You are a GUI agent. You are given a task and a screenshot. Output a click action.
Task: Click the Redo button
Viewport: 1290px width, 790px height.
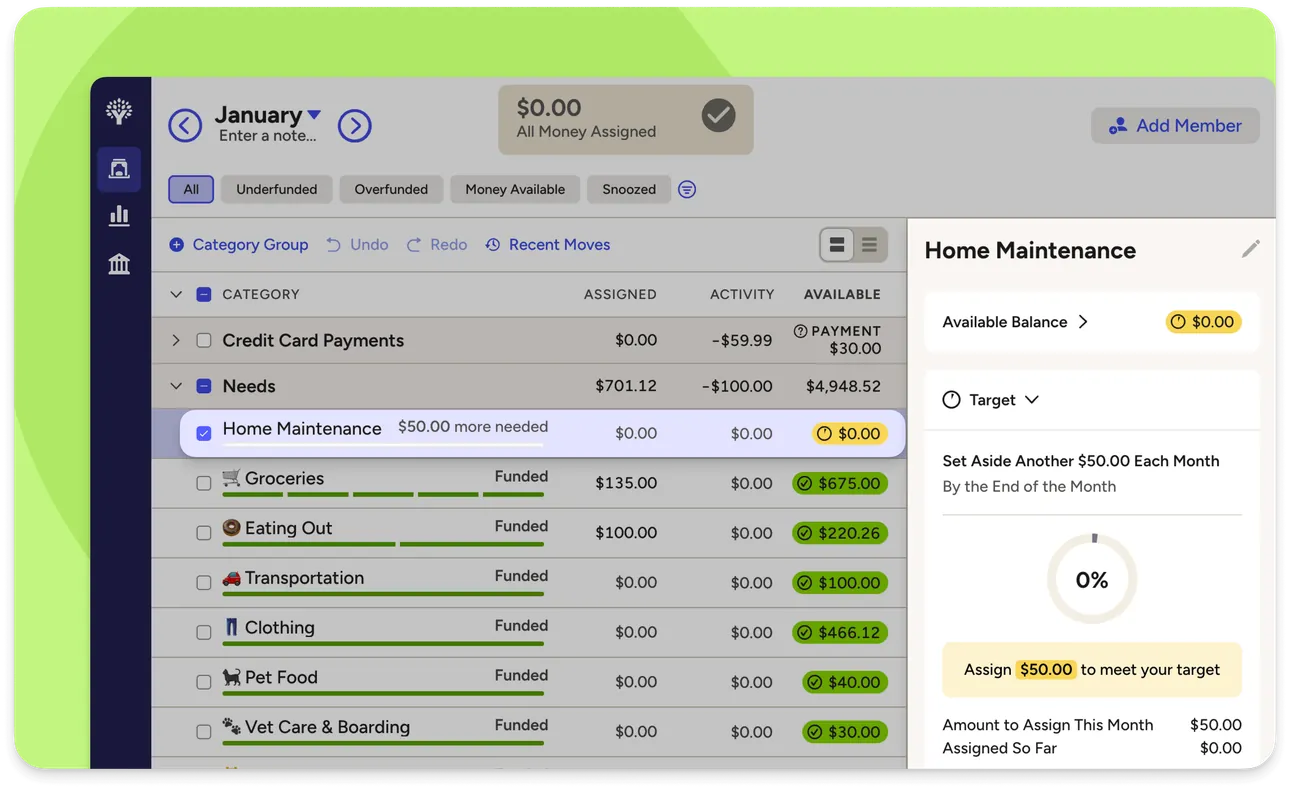pyautogui.click(x=436, y=245)
